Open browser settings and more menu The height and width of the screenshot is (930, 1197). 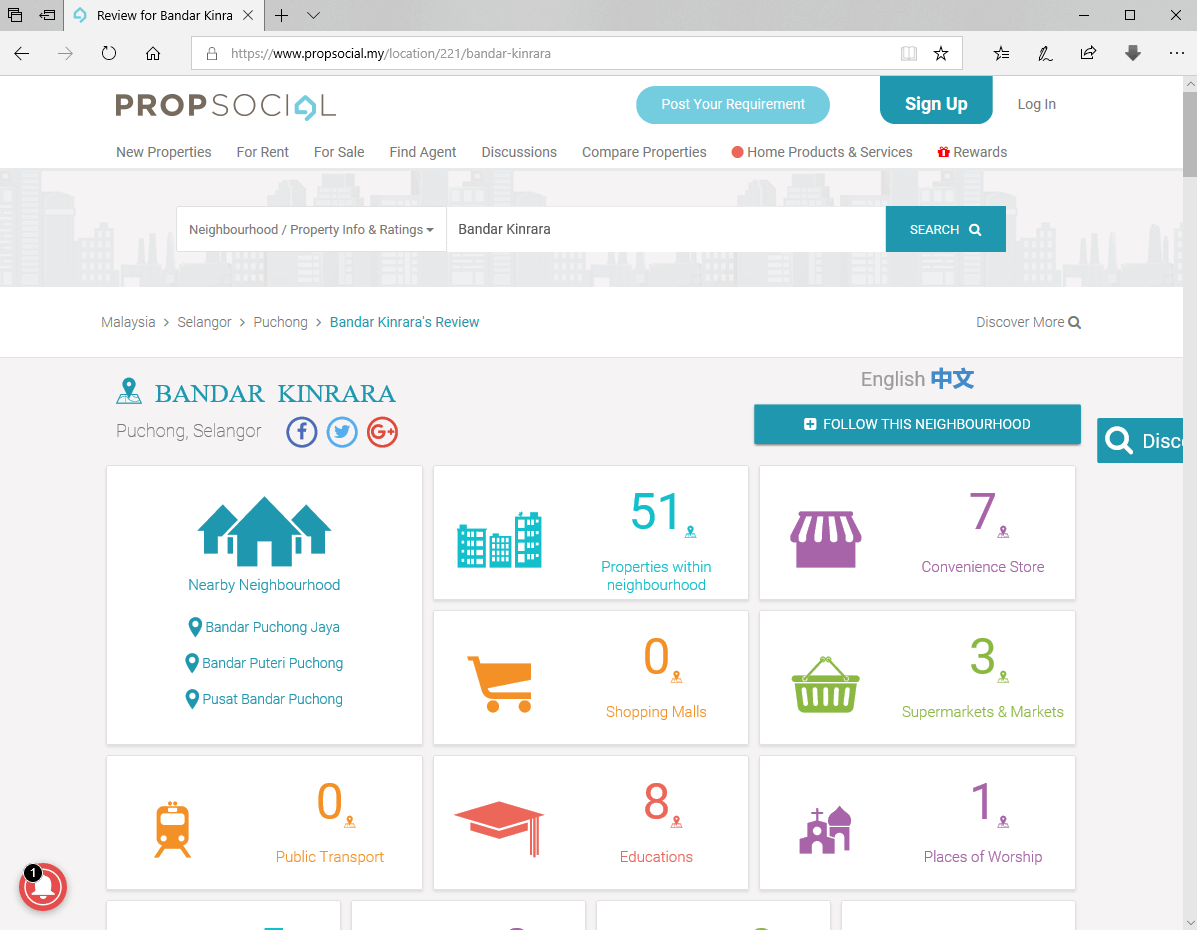pyautogui.click(x=1176, y=53)
